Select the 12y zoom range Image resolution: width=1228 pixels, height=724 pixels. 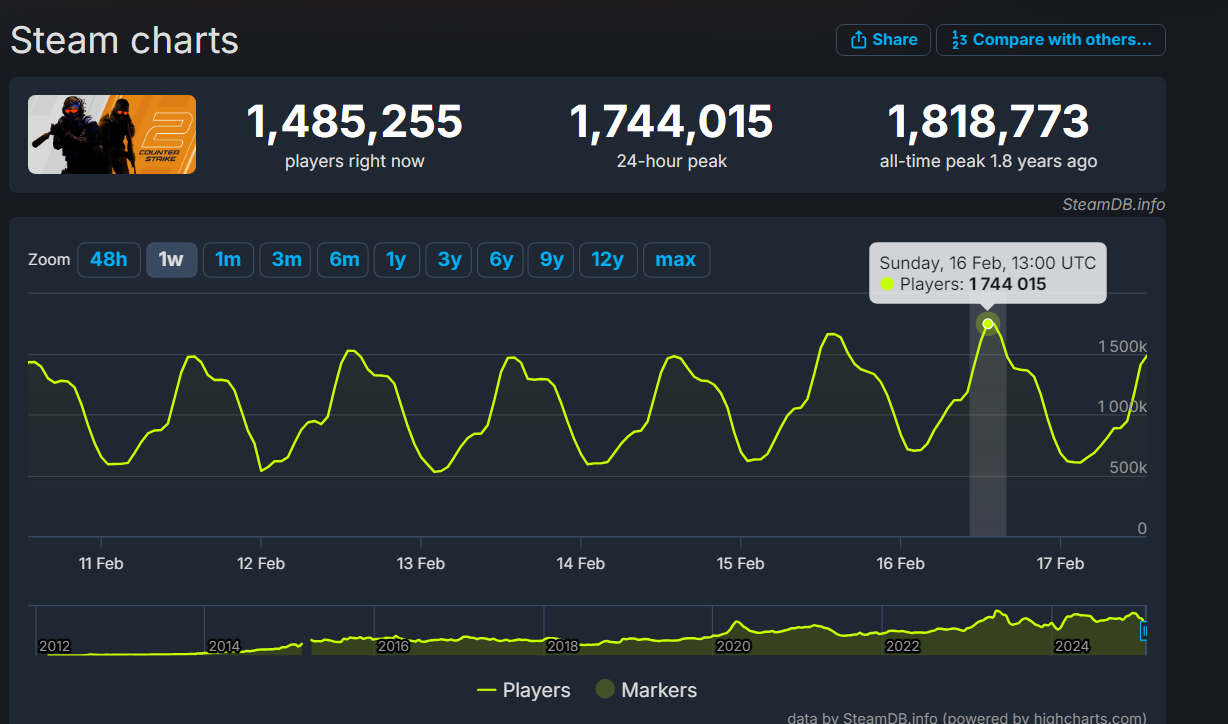tap(608, 260)
